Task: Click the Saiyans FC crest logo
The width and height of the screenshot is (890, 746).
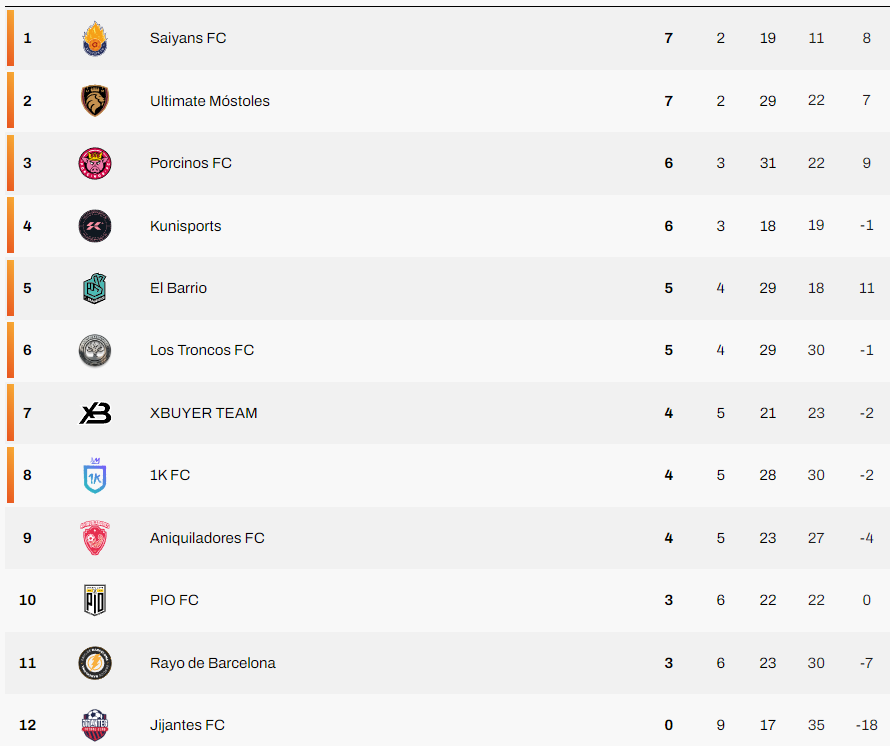Action: pyautogui.click(x=96, y=38)
